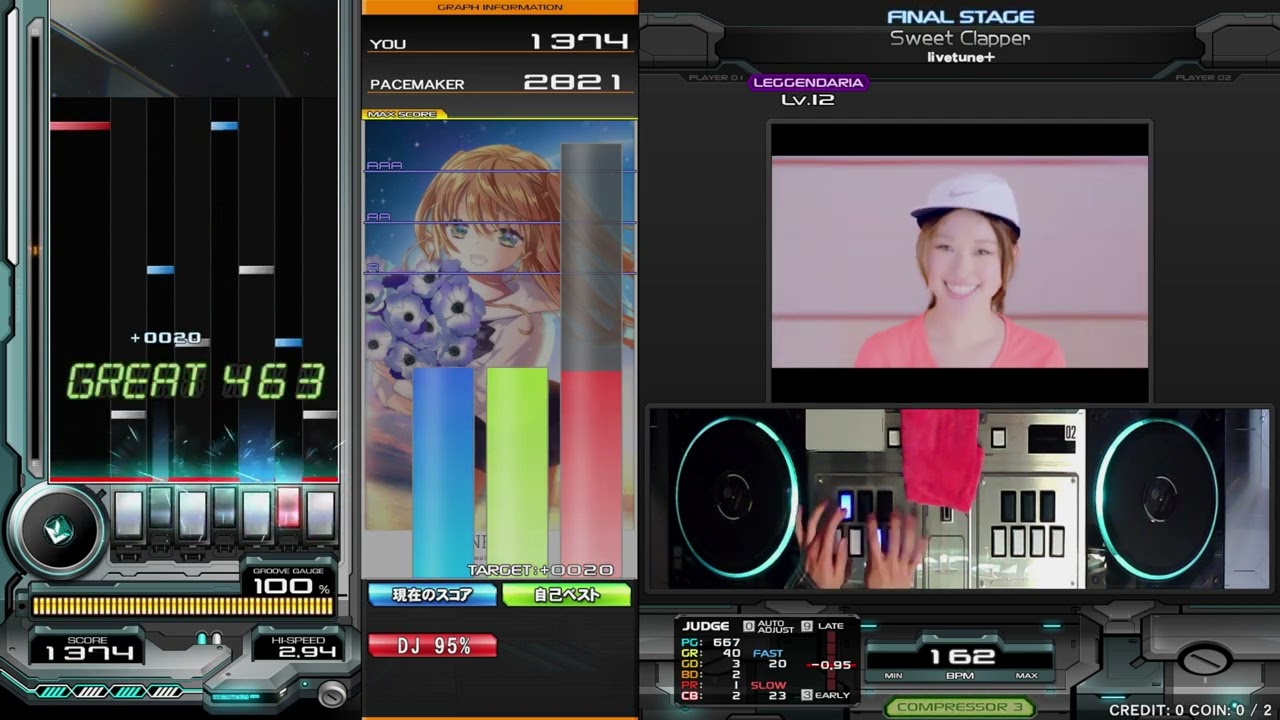Click the -0.95 timing offset marker
This screenshot has width=1280, height=720.
tap(831, 665)
